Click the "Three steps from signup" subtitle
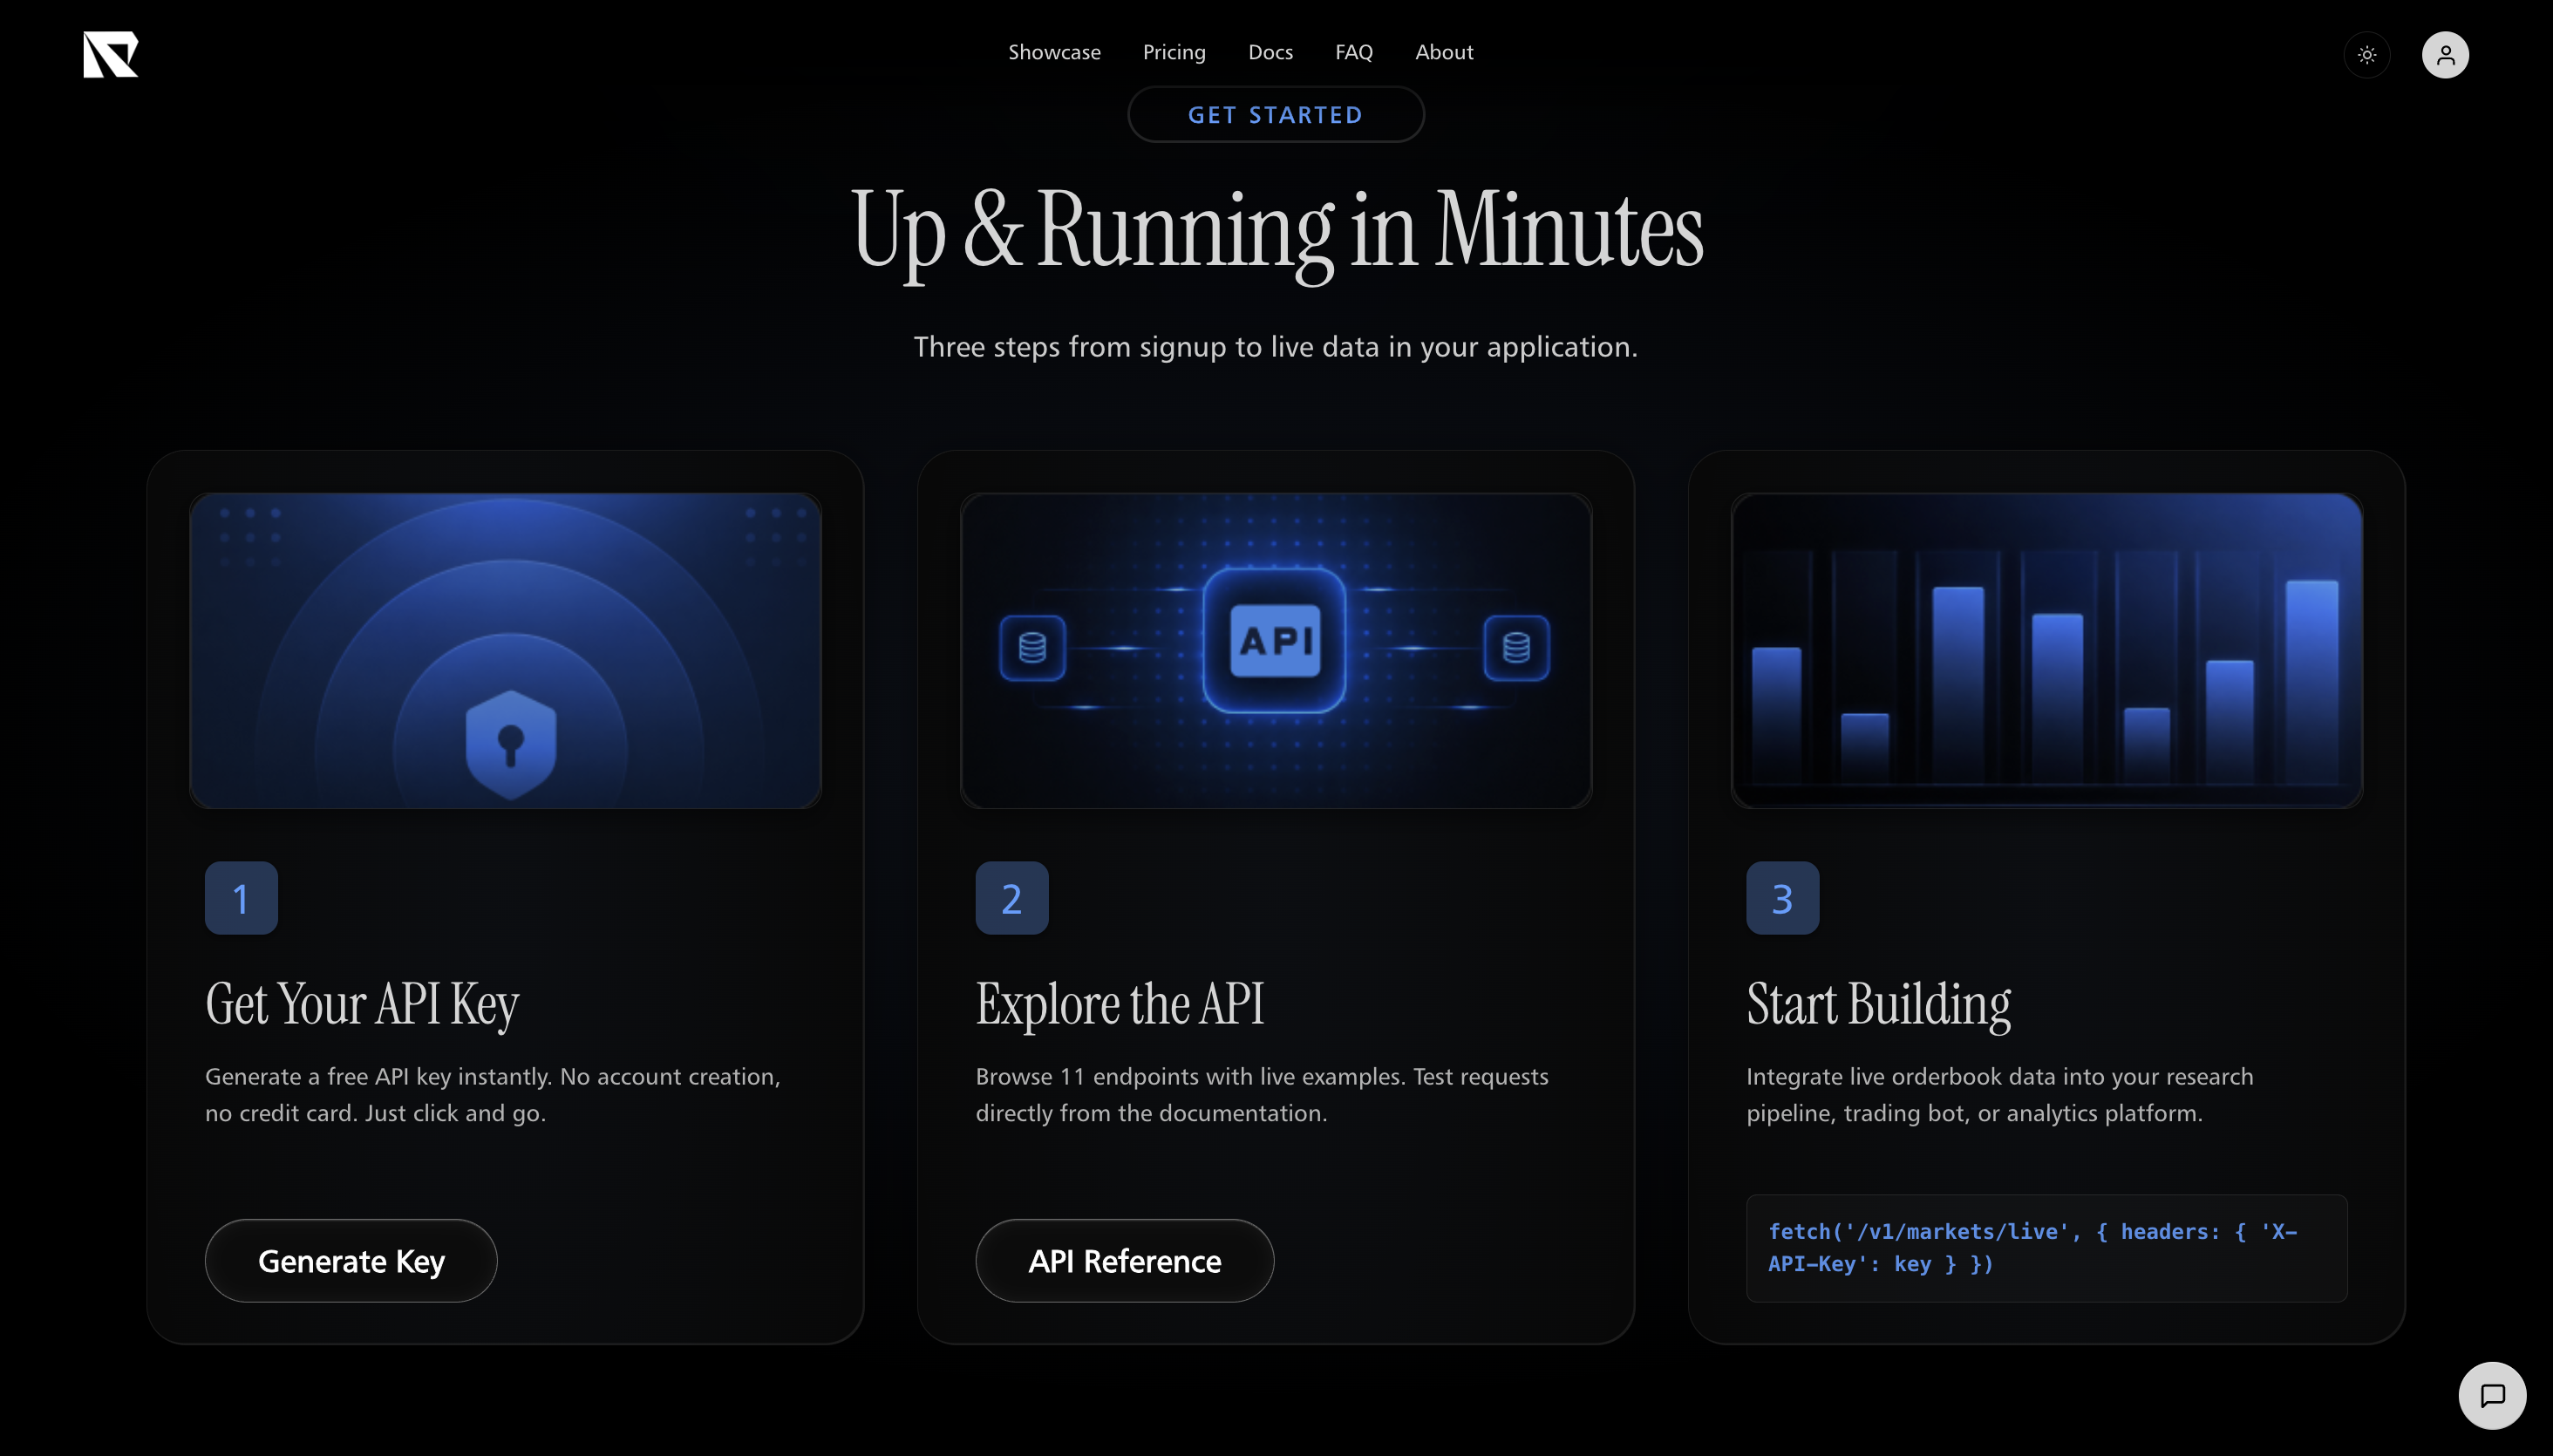This screenshot has height=1456, width=2553. (1275, 347)
